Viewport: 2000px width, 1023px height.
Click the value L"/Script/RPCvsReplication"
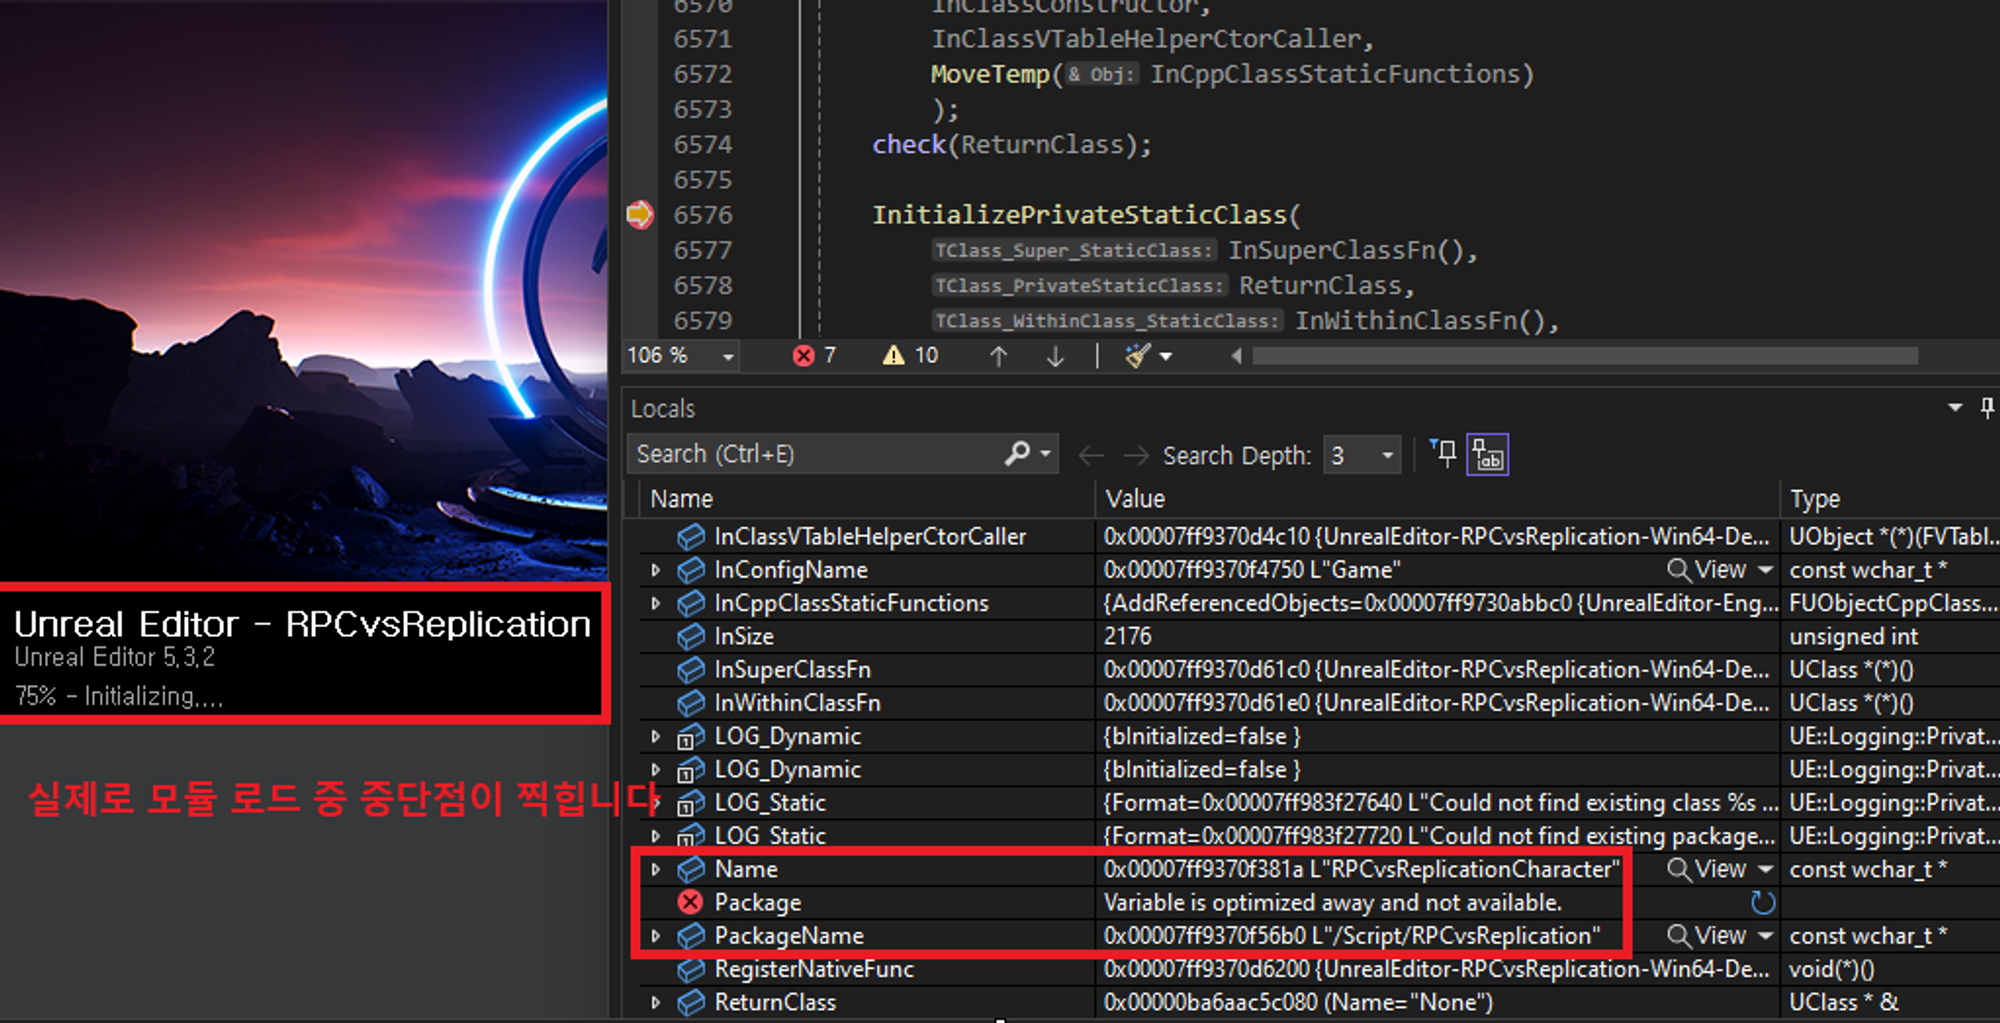pos(1455,936)
